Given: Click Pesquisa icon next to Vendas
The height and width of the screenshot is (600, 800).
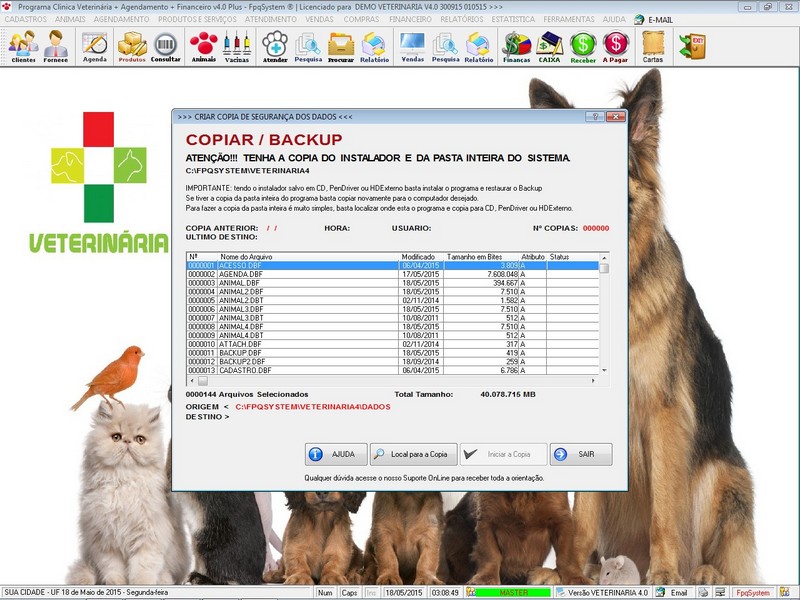Looking at the screenshot, I should click(x=445, y=47).
